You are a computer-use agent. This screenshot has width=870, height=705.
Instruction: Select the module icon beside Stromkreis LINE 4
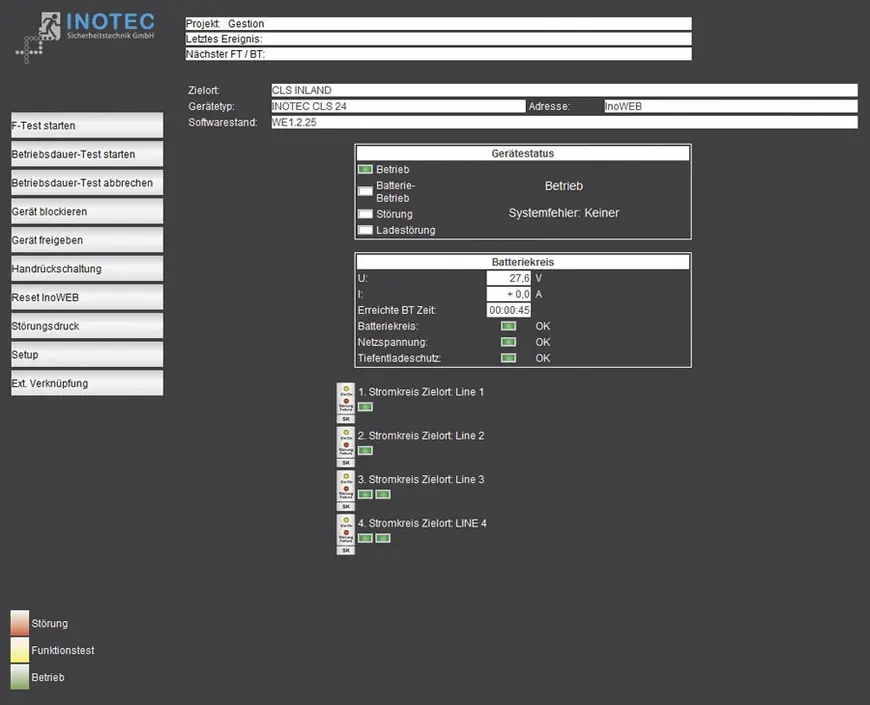tap(345, 530)
